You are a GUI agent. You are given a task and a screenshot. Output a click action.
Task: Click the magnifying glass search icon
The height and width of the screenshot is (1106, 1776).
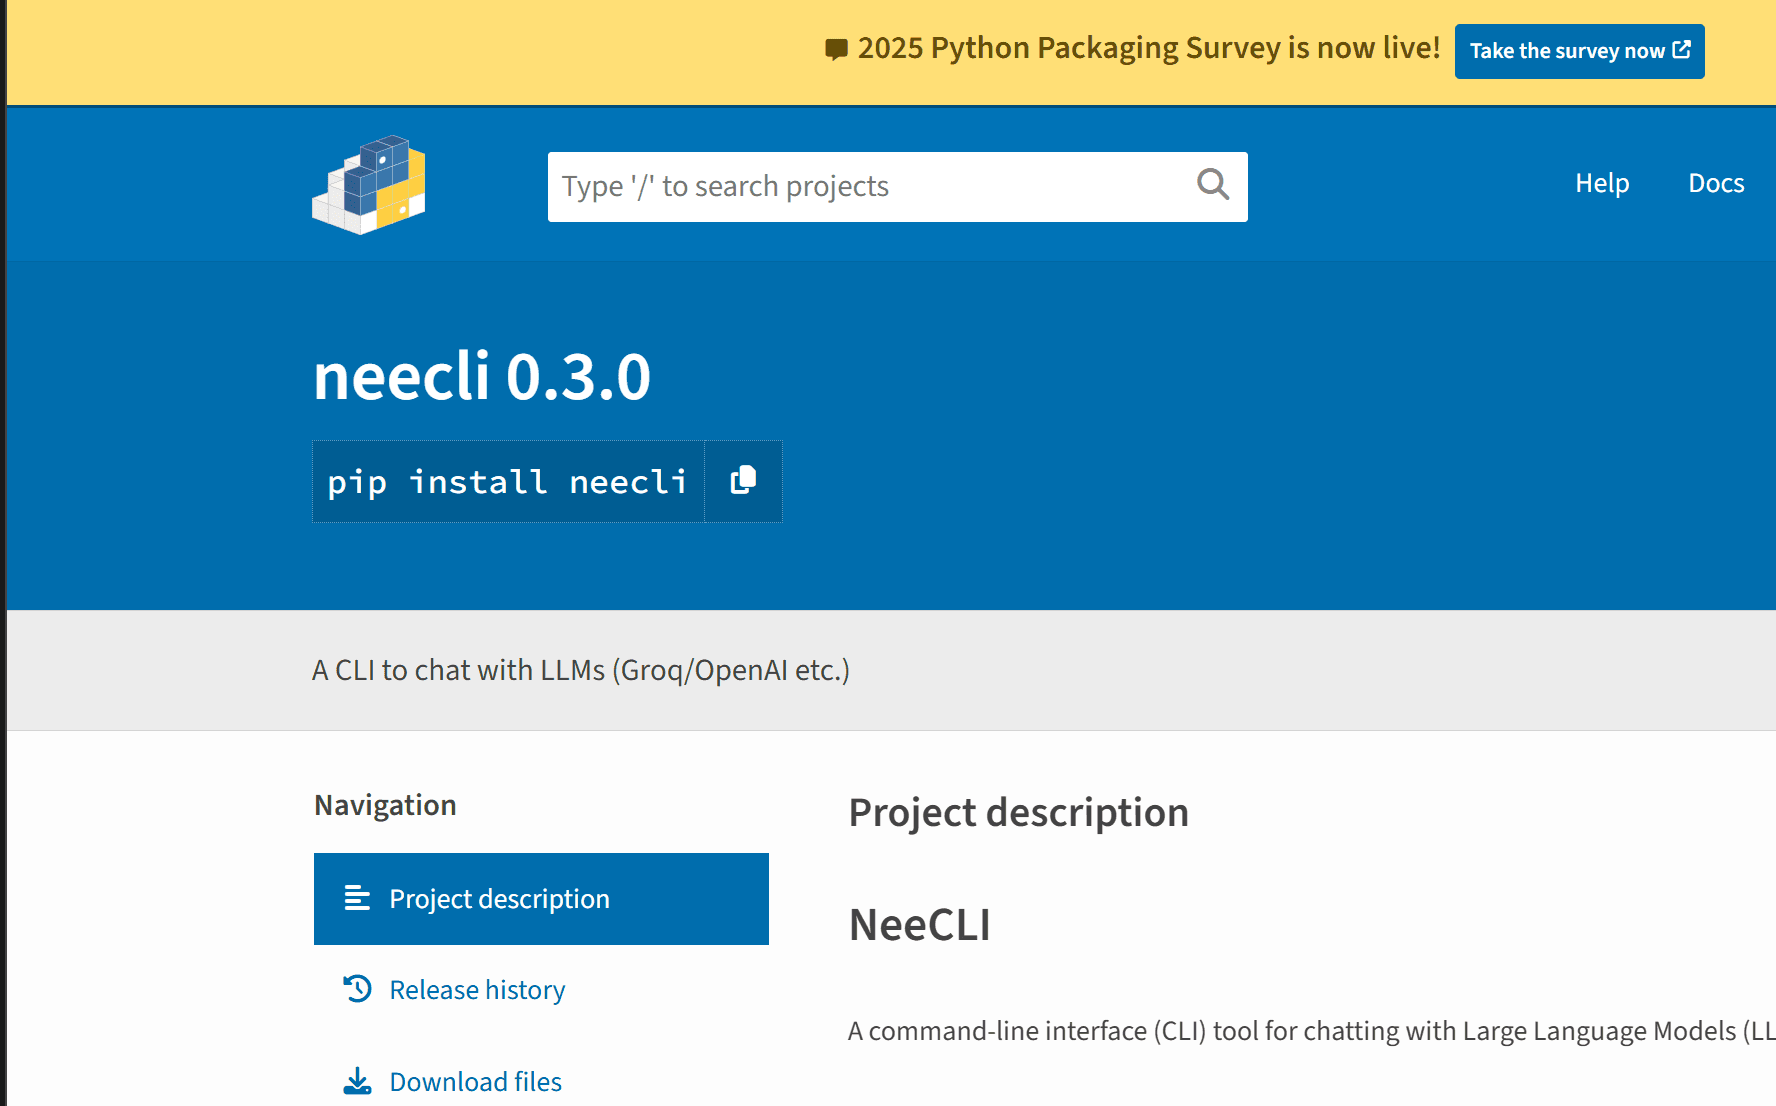click(1212, 185)
